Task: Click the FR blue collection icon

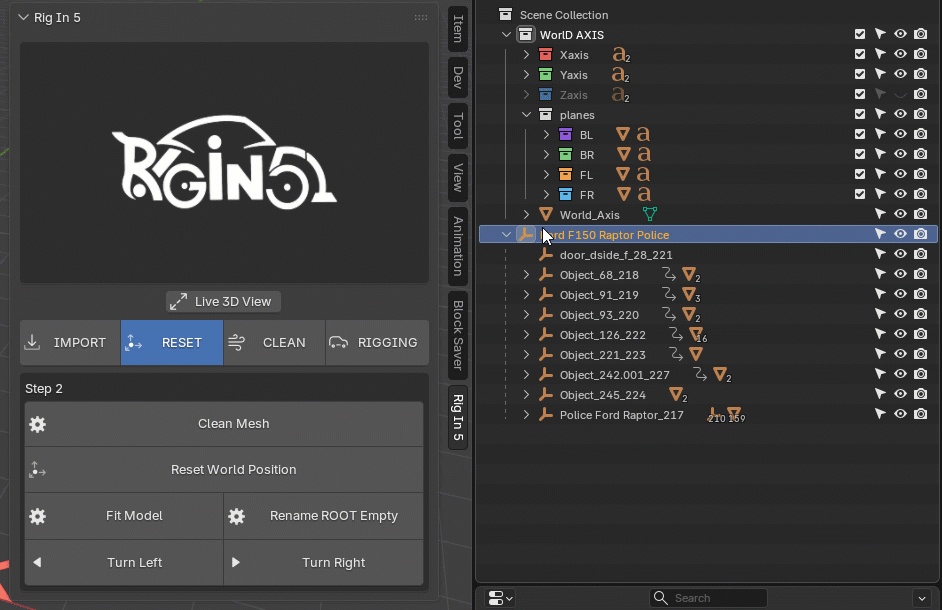Action: pyautogui.click(x=565, y=195)
